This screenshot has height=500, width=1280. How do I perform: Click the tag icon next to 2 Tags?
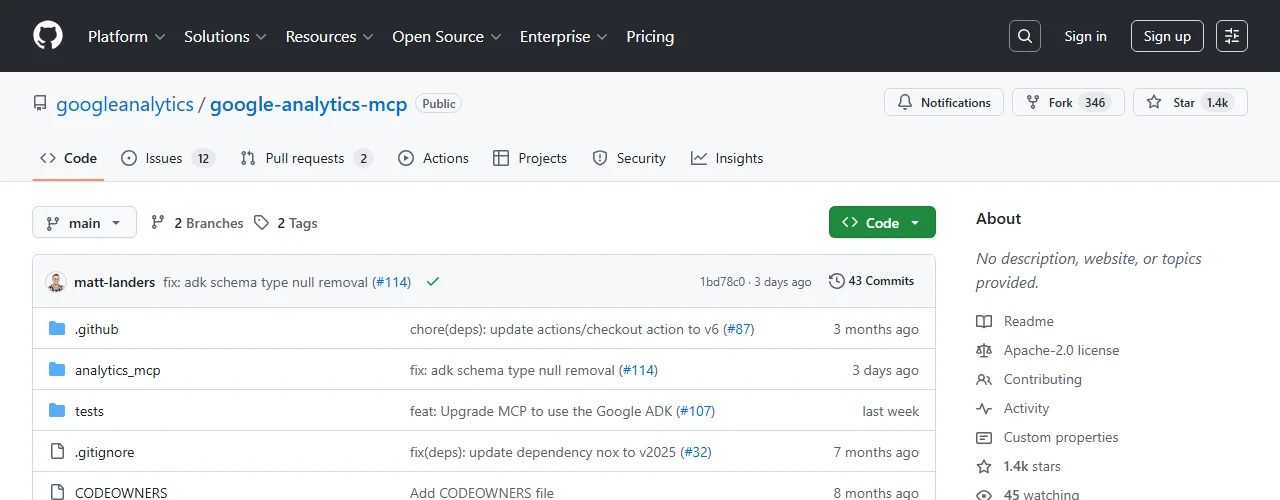pyautogui.click(x=261, y=223)
